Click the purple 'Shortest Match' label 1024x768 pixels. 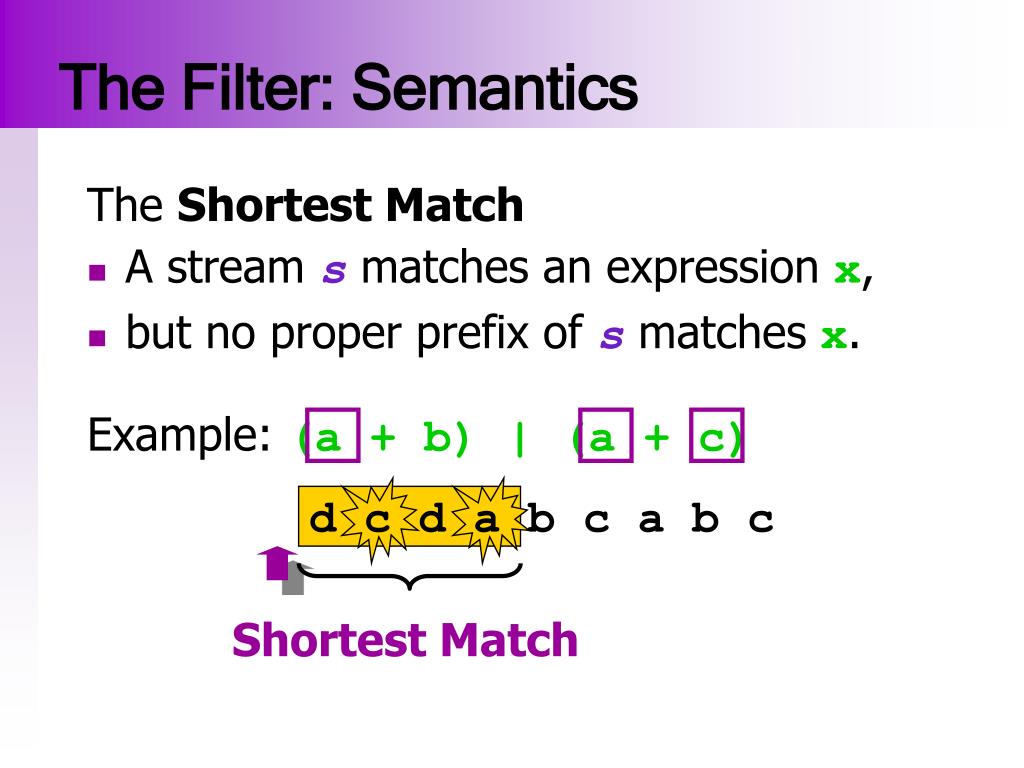(x=405, y=640)
